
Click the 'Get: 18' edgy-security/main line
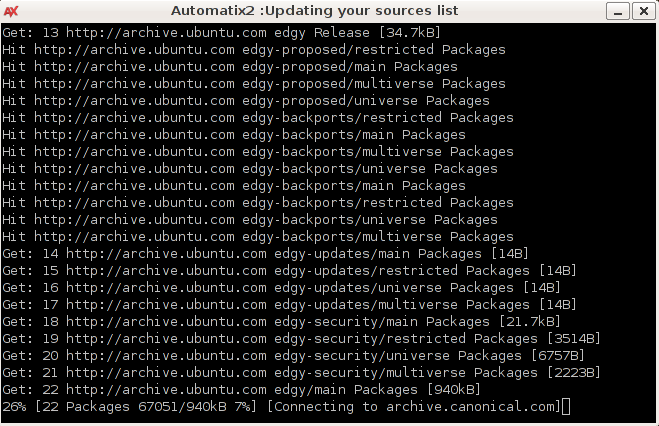tap(280, 321)
